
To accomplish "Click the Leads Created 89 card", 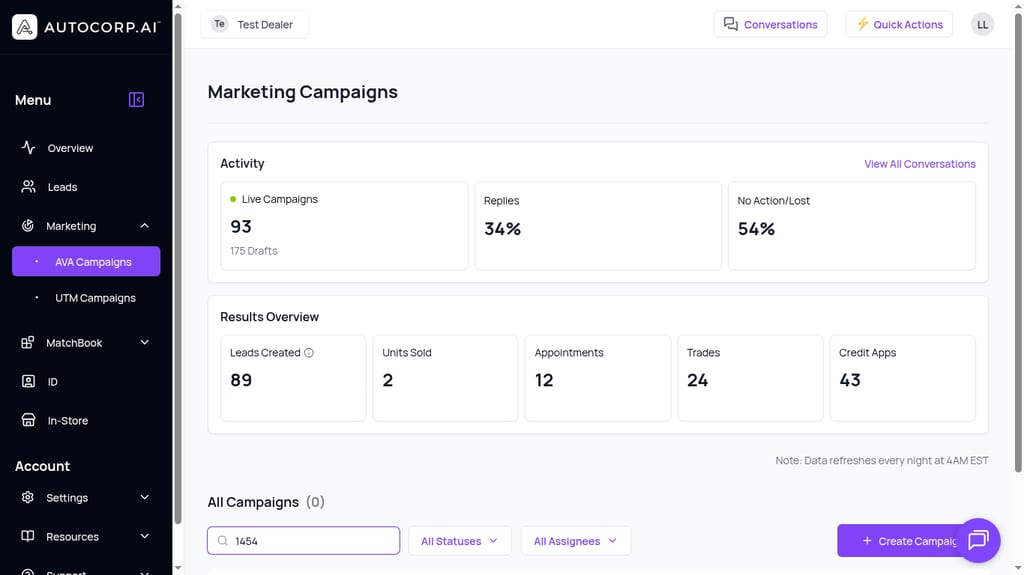I will click(293, 378).
